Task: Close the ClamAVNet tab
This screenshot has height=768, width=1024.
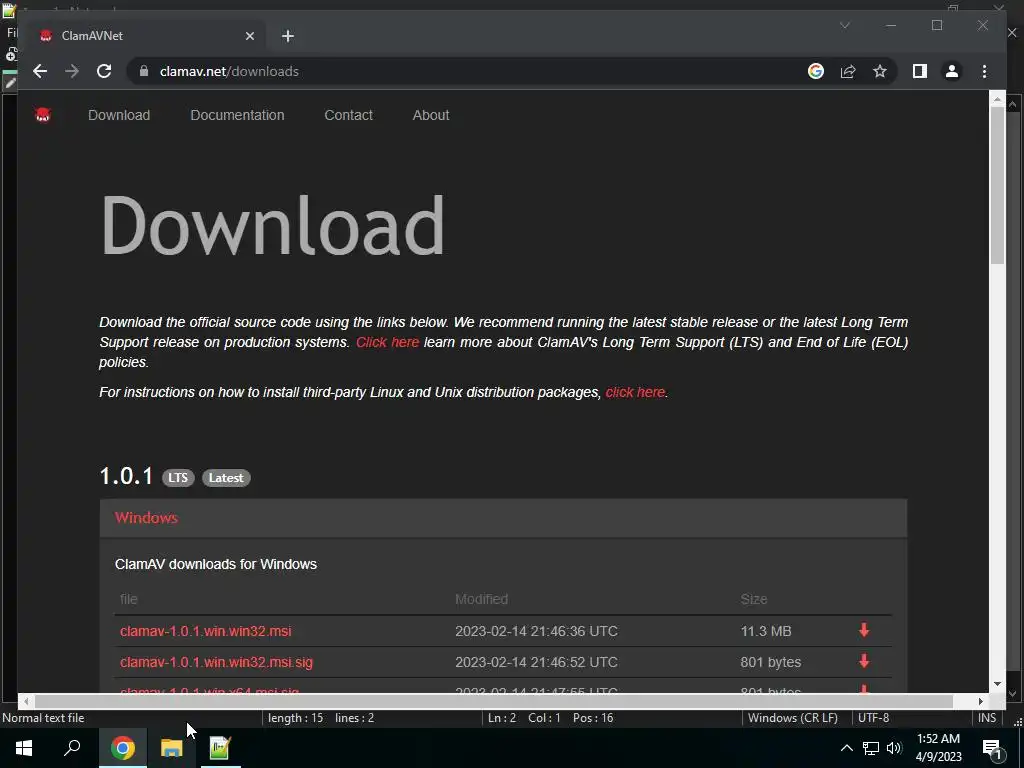Action: (x=249, y=36)
